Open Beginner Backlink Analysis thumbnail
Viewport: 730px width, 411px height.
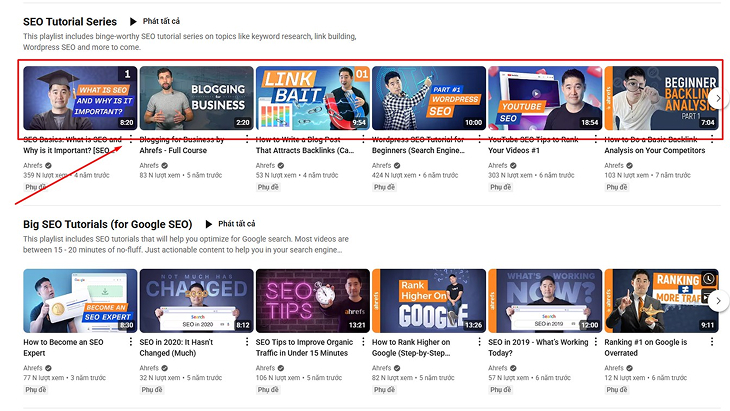tap(662, 98)
